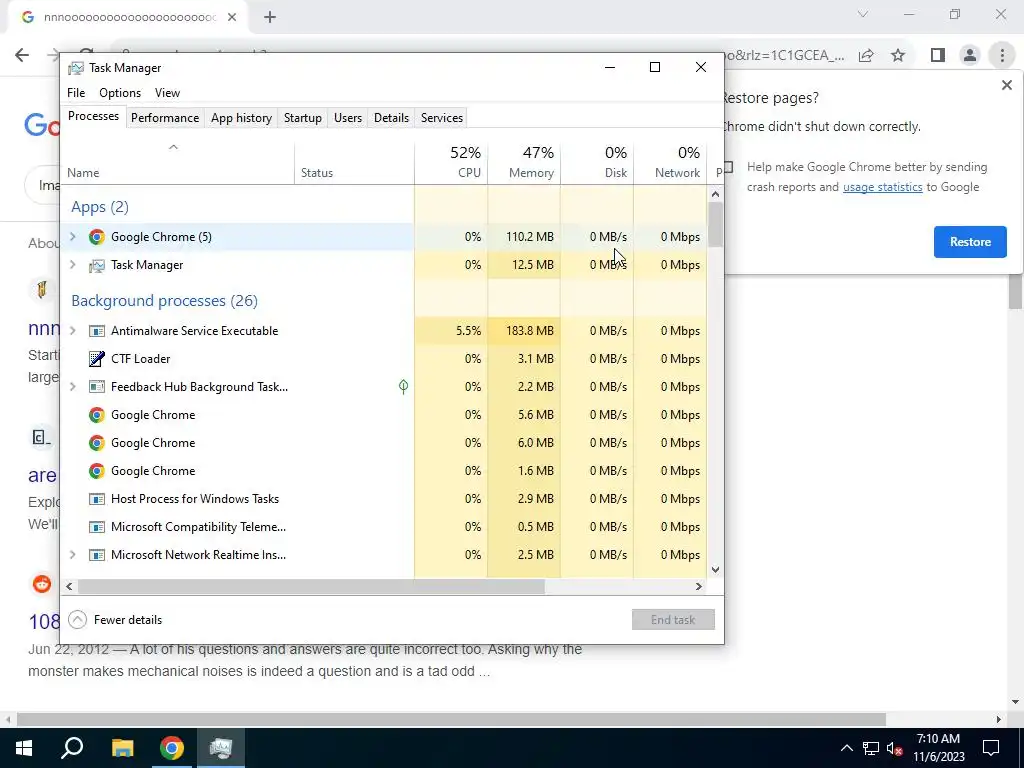Click the greyed End task button
The width and height of the screenshot is (1024, 768).
pyautogui.click(x=673, y=620)
